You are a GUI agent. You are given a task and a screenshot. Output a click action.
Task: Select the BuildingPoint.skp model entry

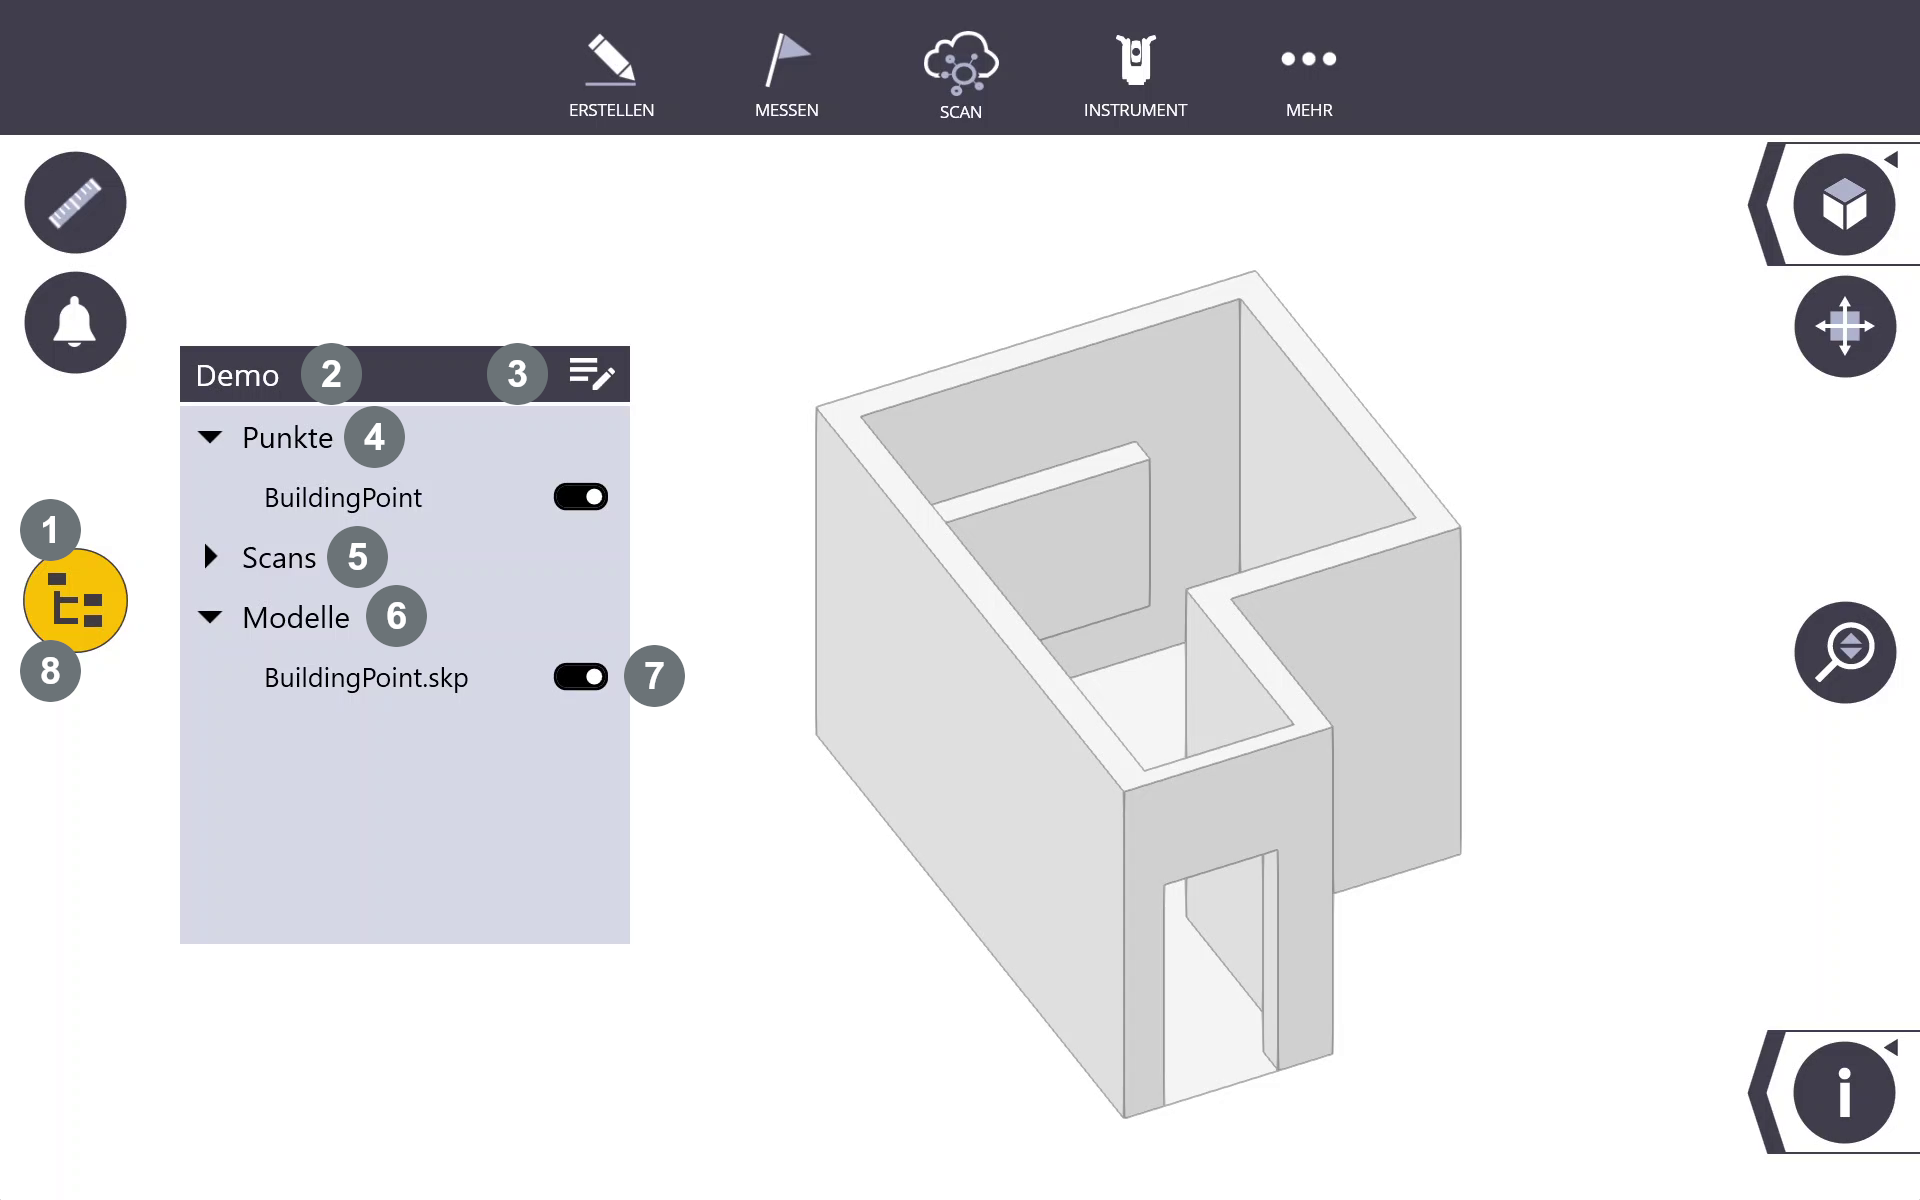[366, 678]
